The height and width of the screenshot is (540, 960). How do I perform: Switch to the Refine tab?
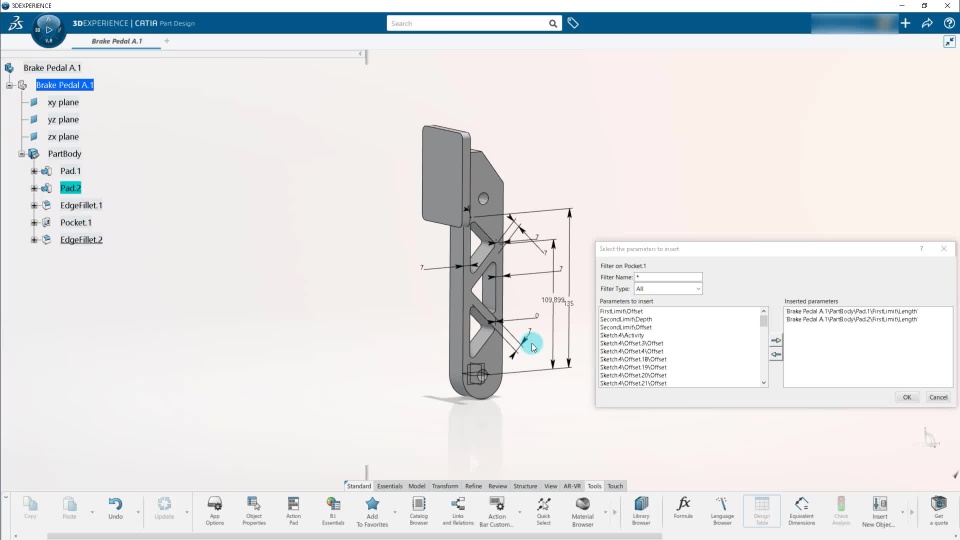click(x=473, y=486)
